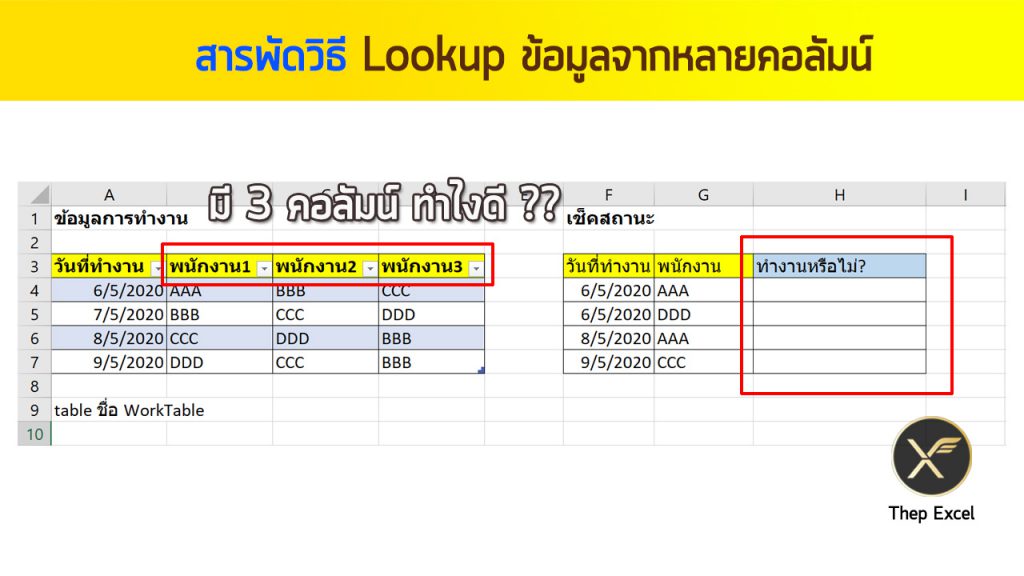The height and width of the screenshot is (576, 1024).
Task: Select column G header
Action: click(703, 195)
